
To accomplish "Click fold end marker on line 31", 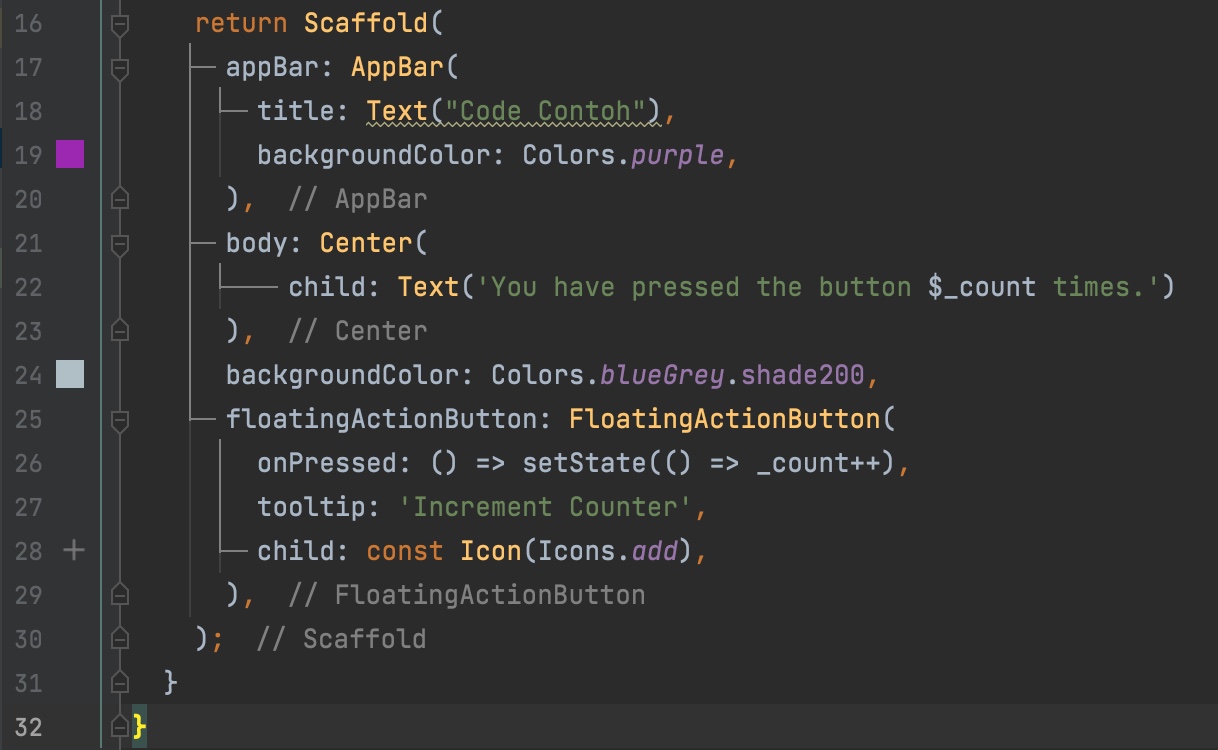I will [120, 682].
